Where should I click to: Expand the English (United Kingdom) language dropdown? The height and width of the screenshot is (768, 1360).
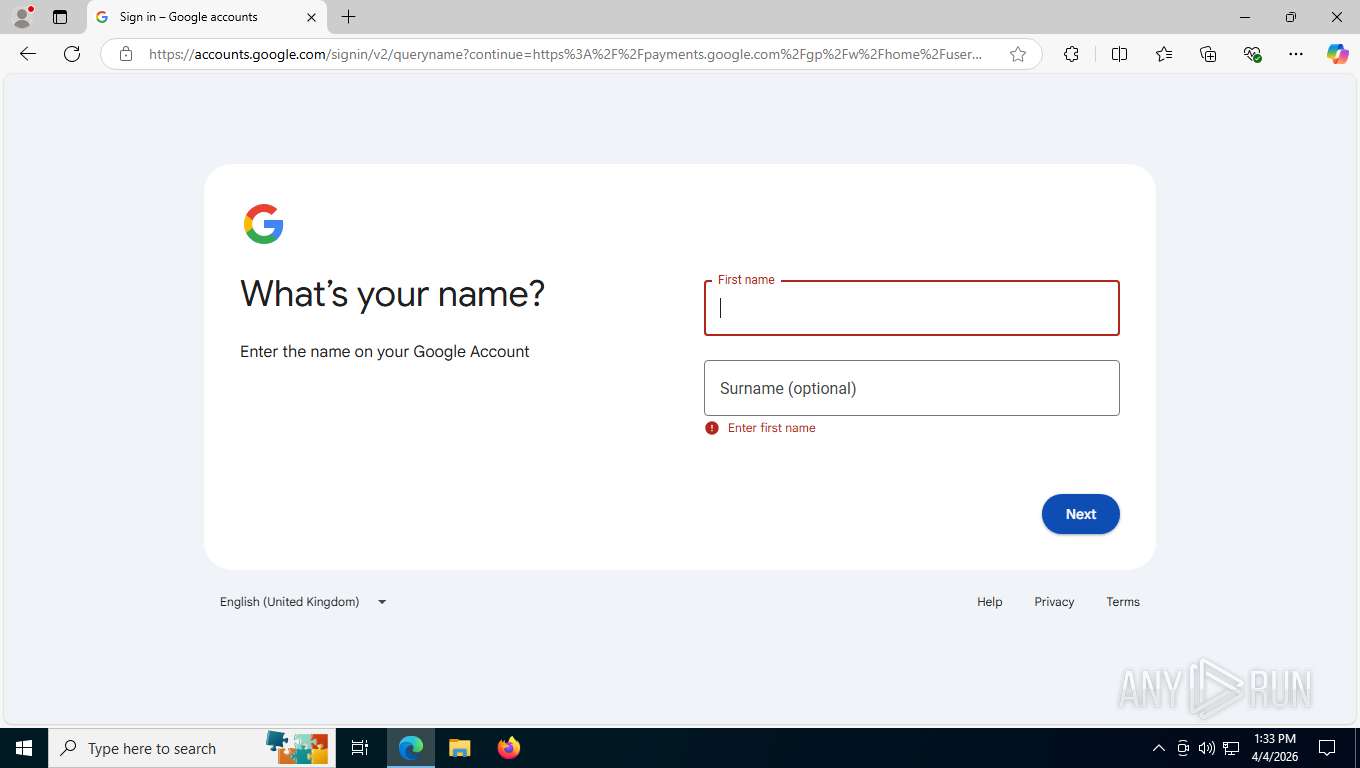(303, 602)
